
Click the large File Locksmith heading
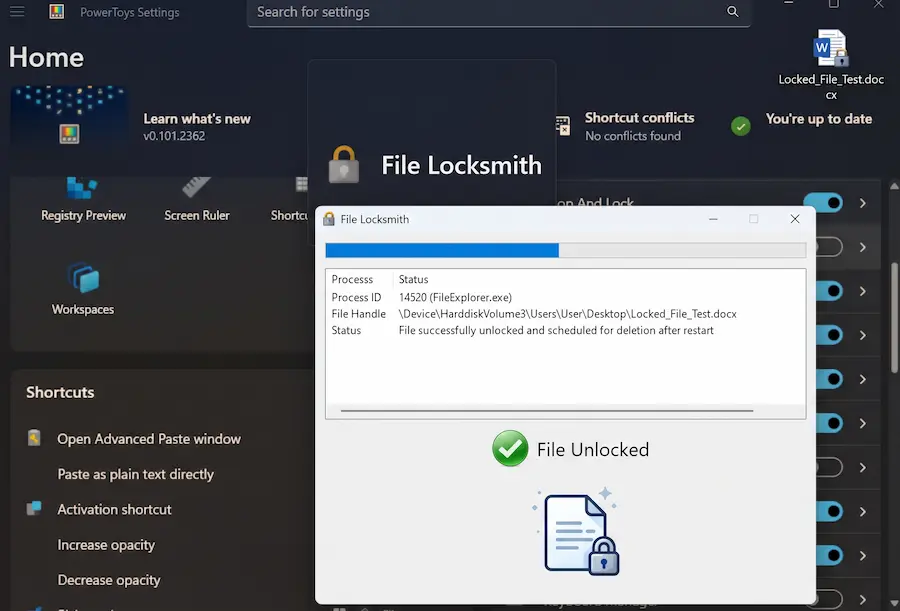click(461, 165)
